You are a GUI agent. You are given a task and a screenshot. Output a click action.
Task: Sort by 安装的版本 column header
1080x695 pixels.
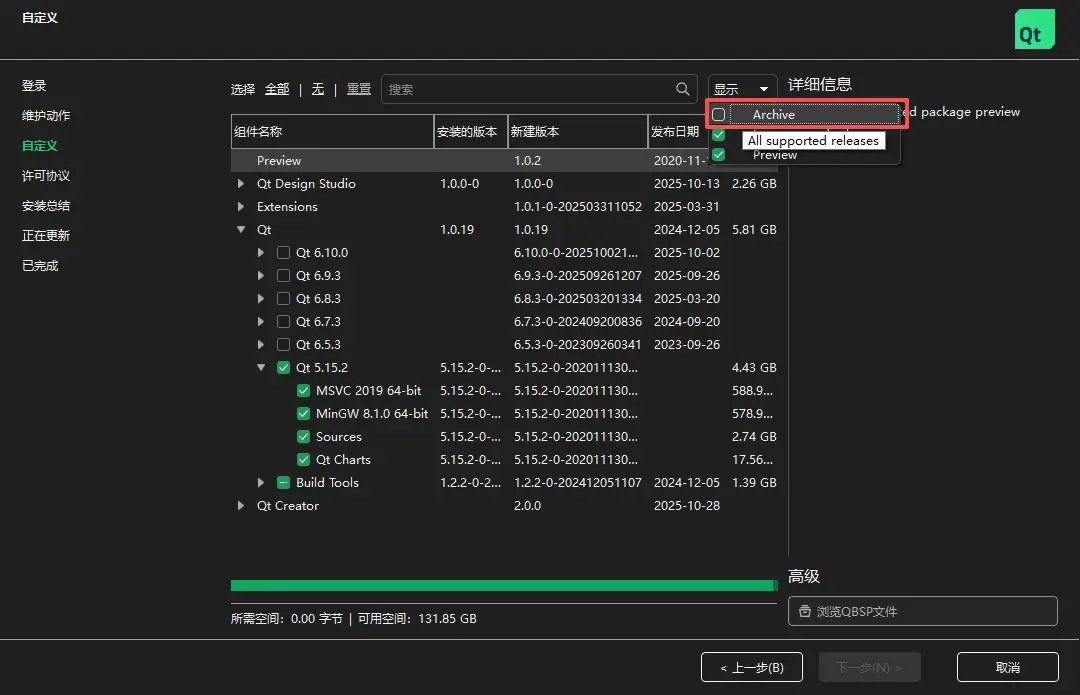(x=470, y=132)
